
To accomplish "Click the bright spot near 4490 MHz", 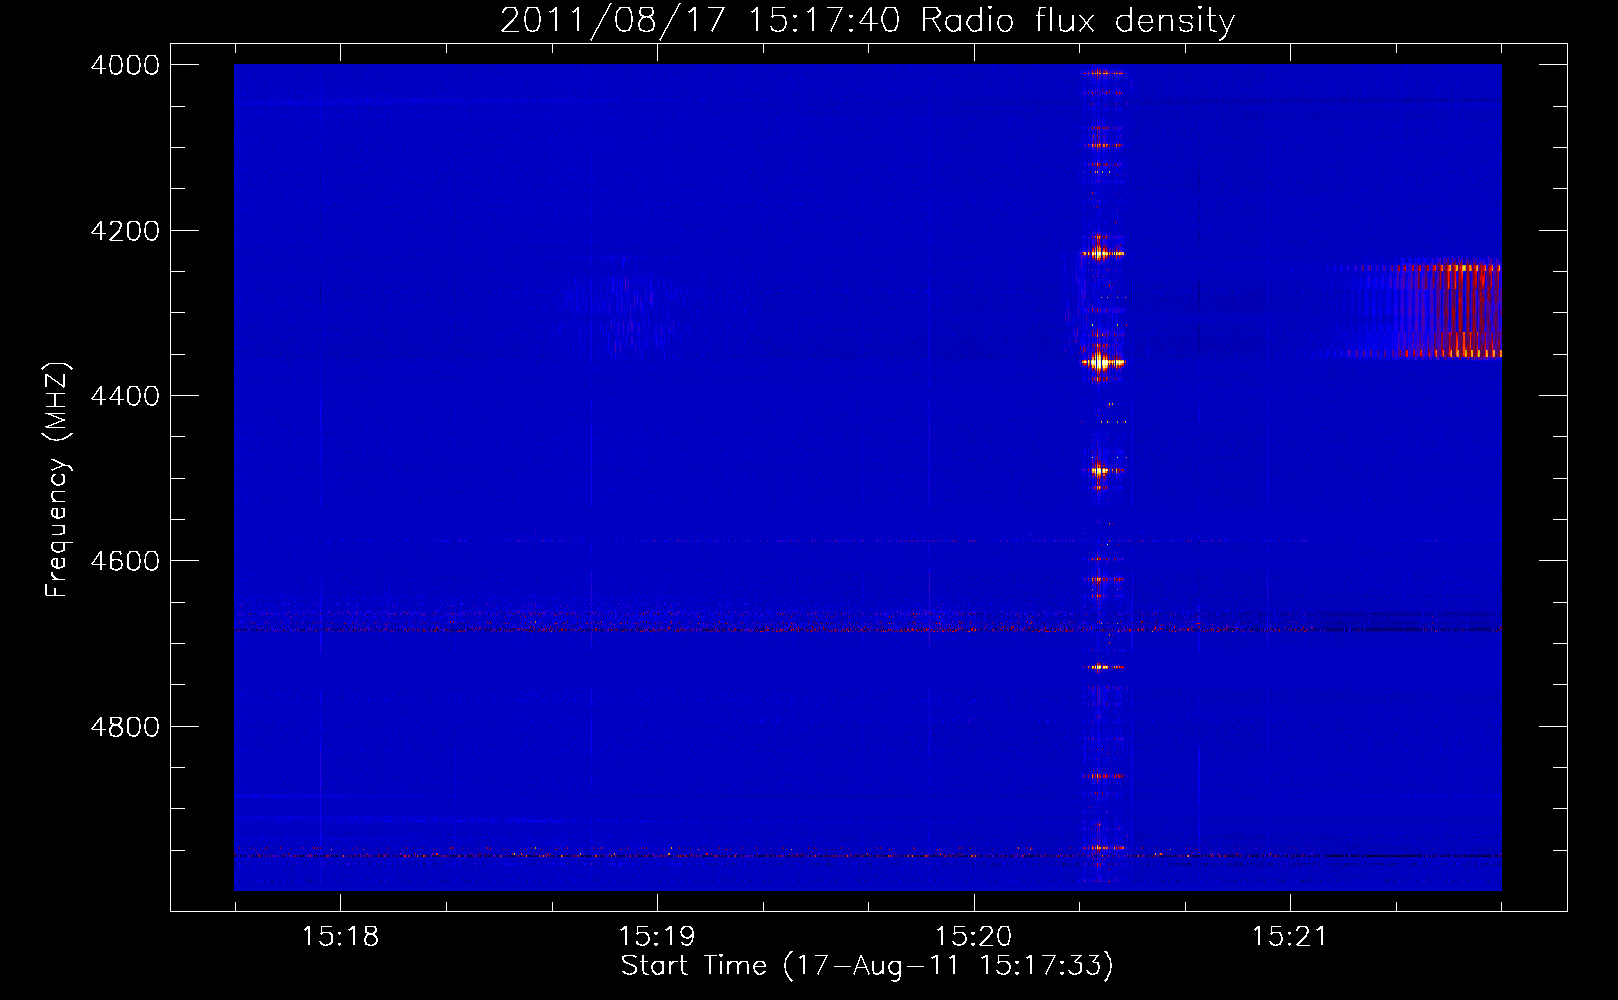I will [x=1101, y=470].
